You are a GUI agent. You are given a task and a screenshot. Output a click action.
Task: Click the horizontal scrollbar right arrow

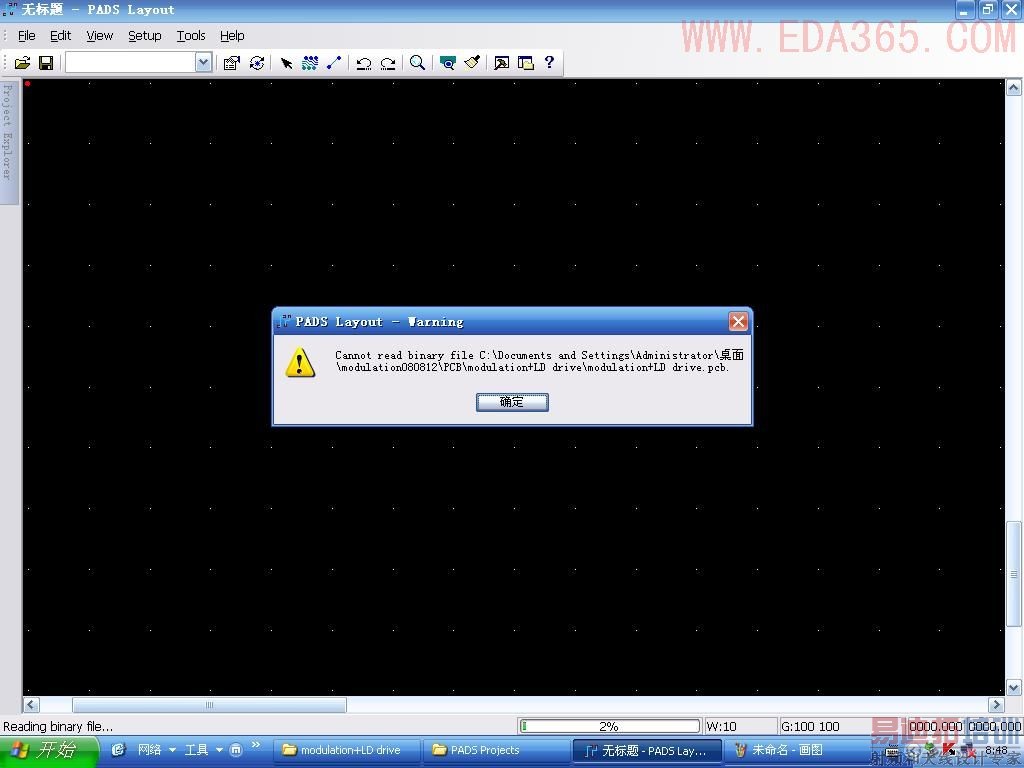(997, 705)
